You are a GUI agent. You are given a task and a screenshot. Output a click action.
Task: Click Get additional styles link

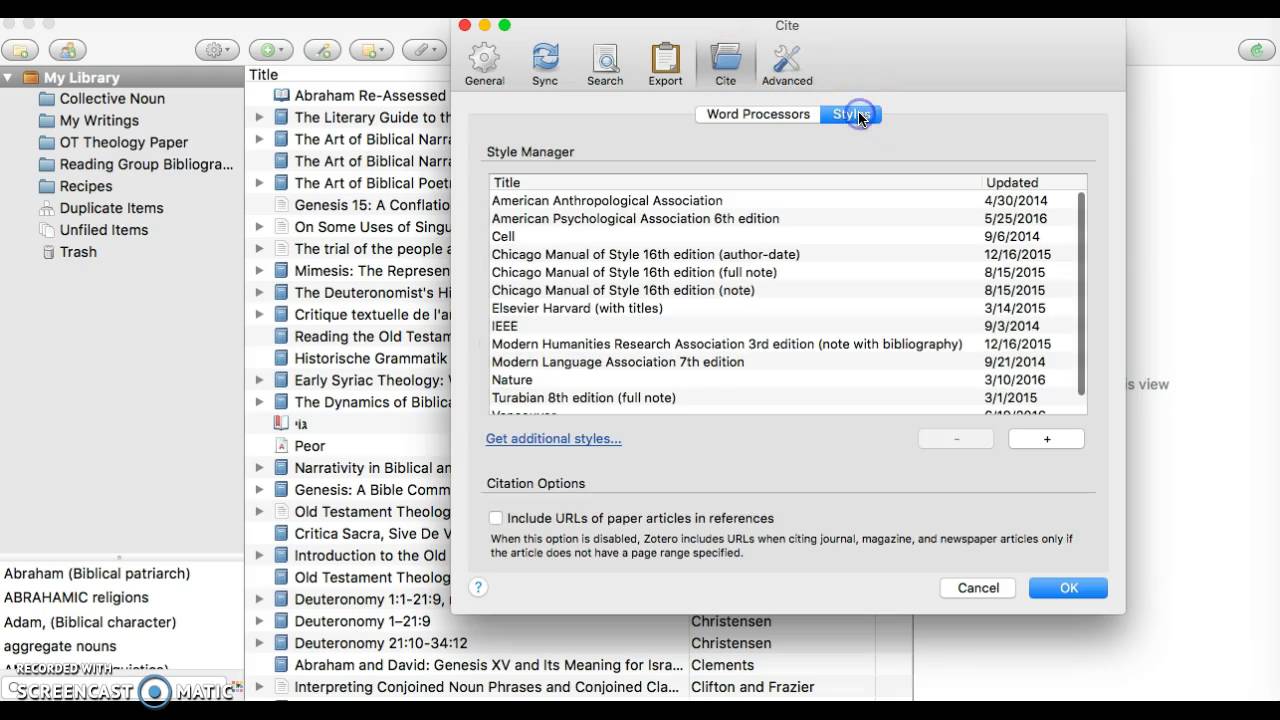tap(553, 438)
